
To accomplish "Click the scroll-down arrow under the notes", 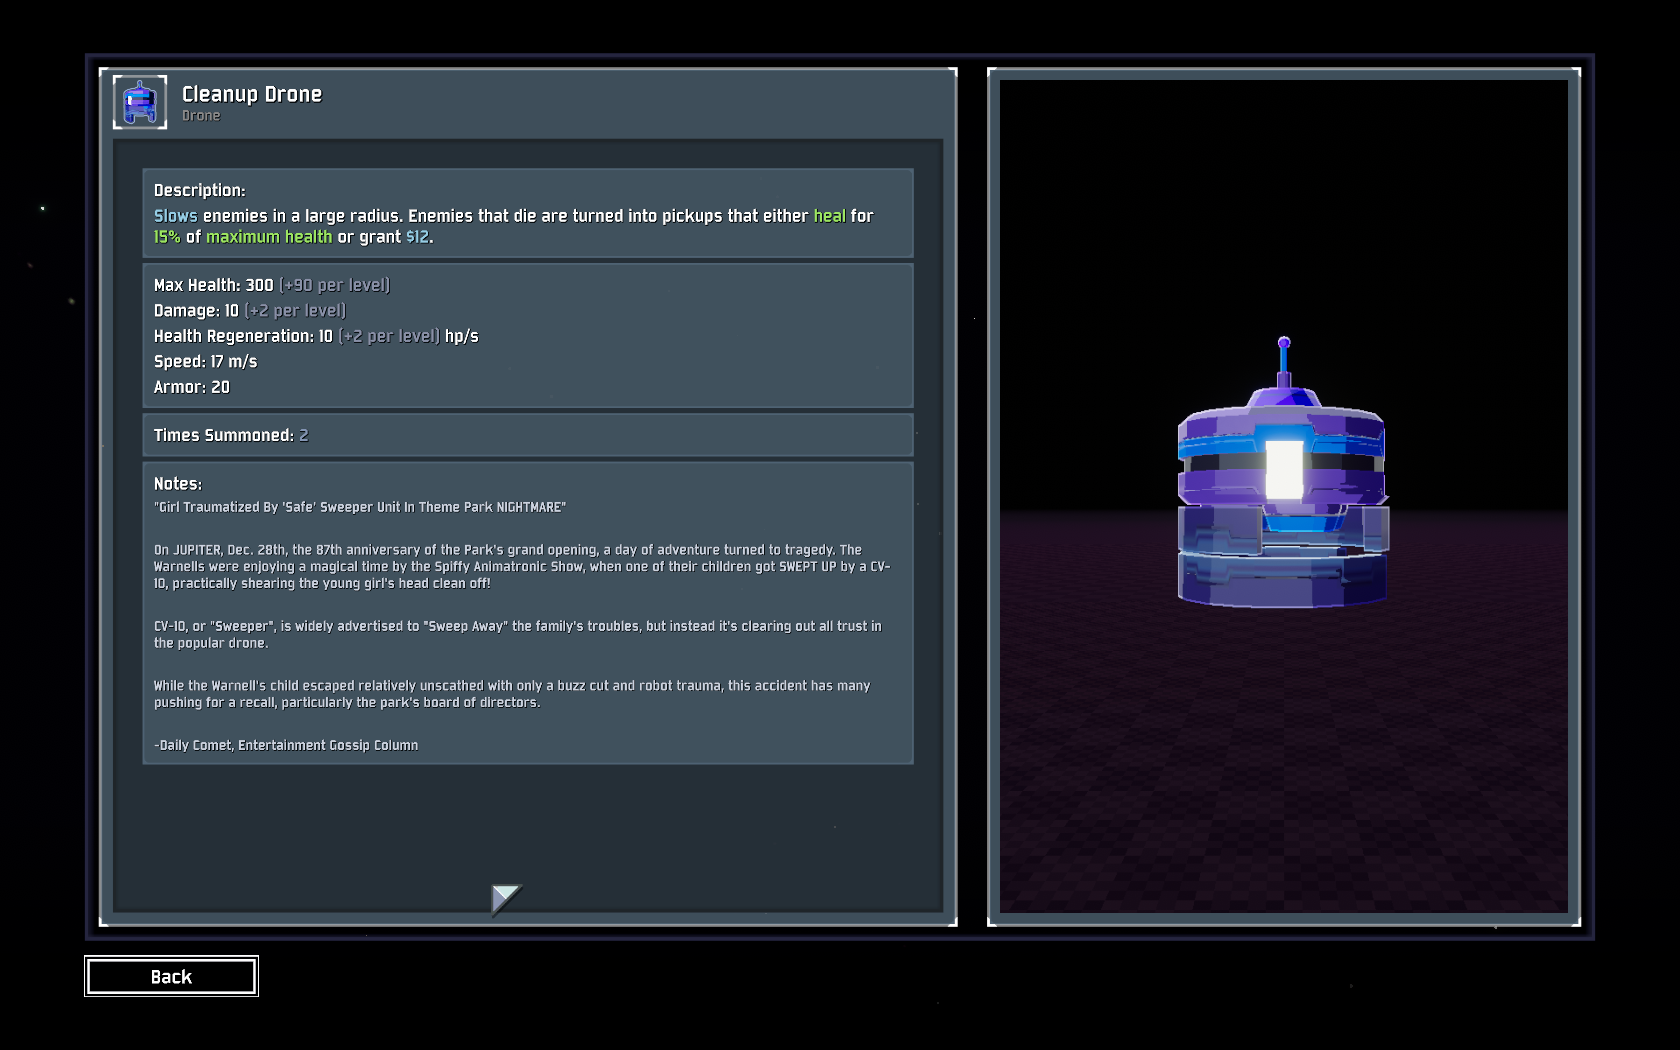I will pyautogui.click(x=506, y=898).
